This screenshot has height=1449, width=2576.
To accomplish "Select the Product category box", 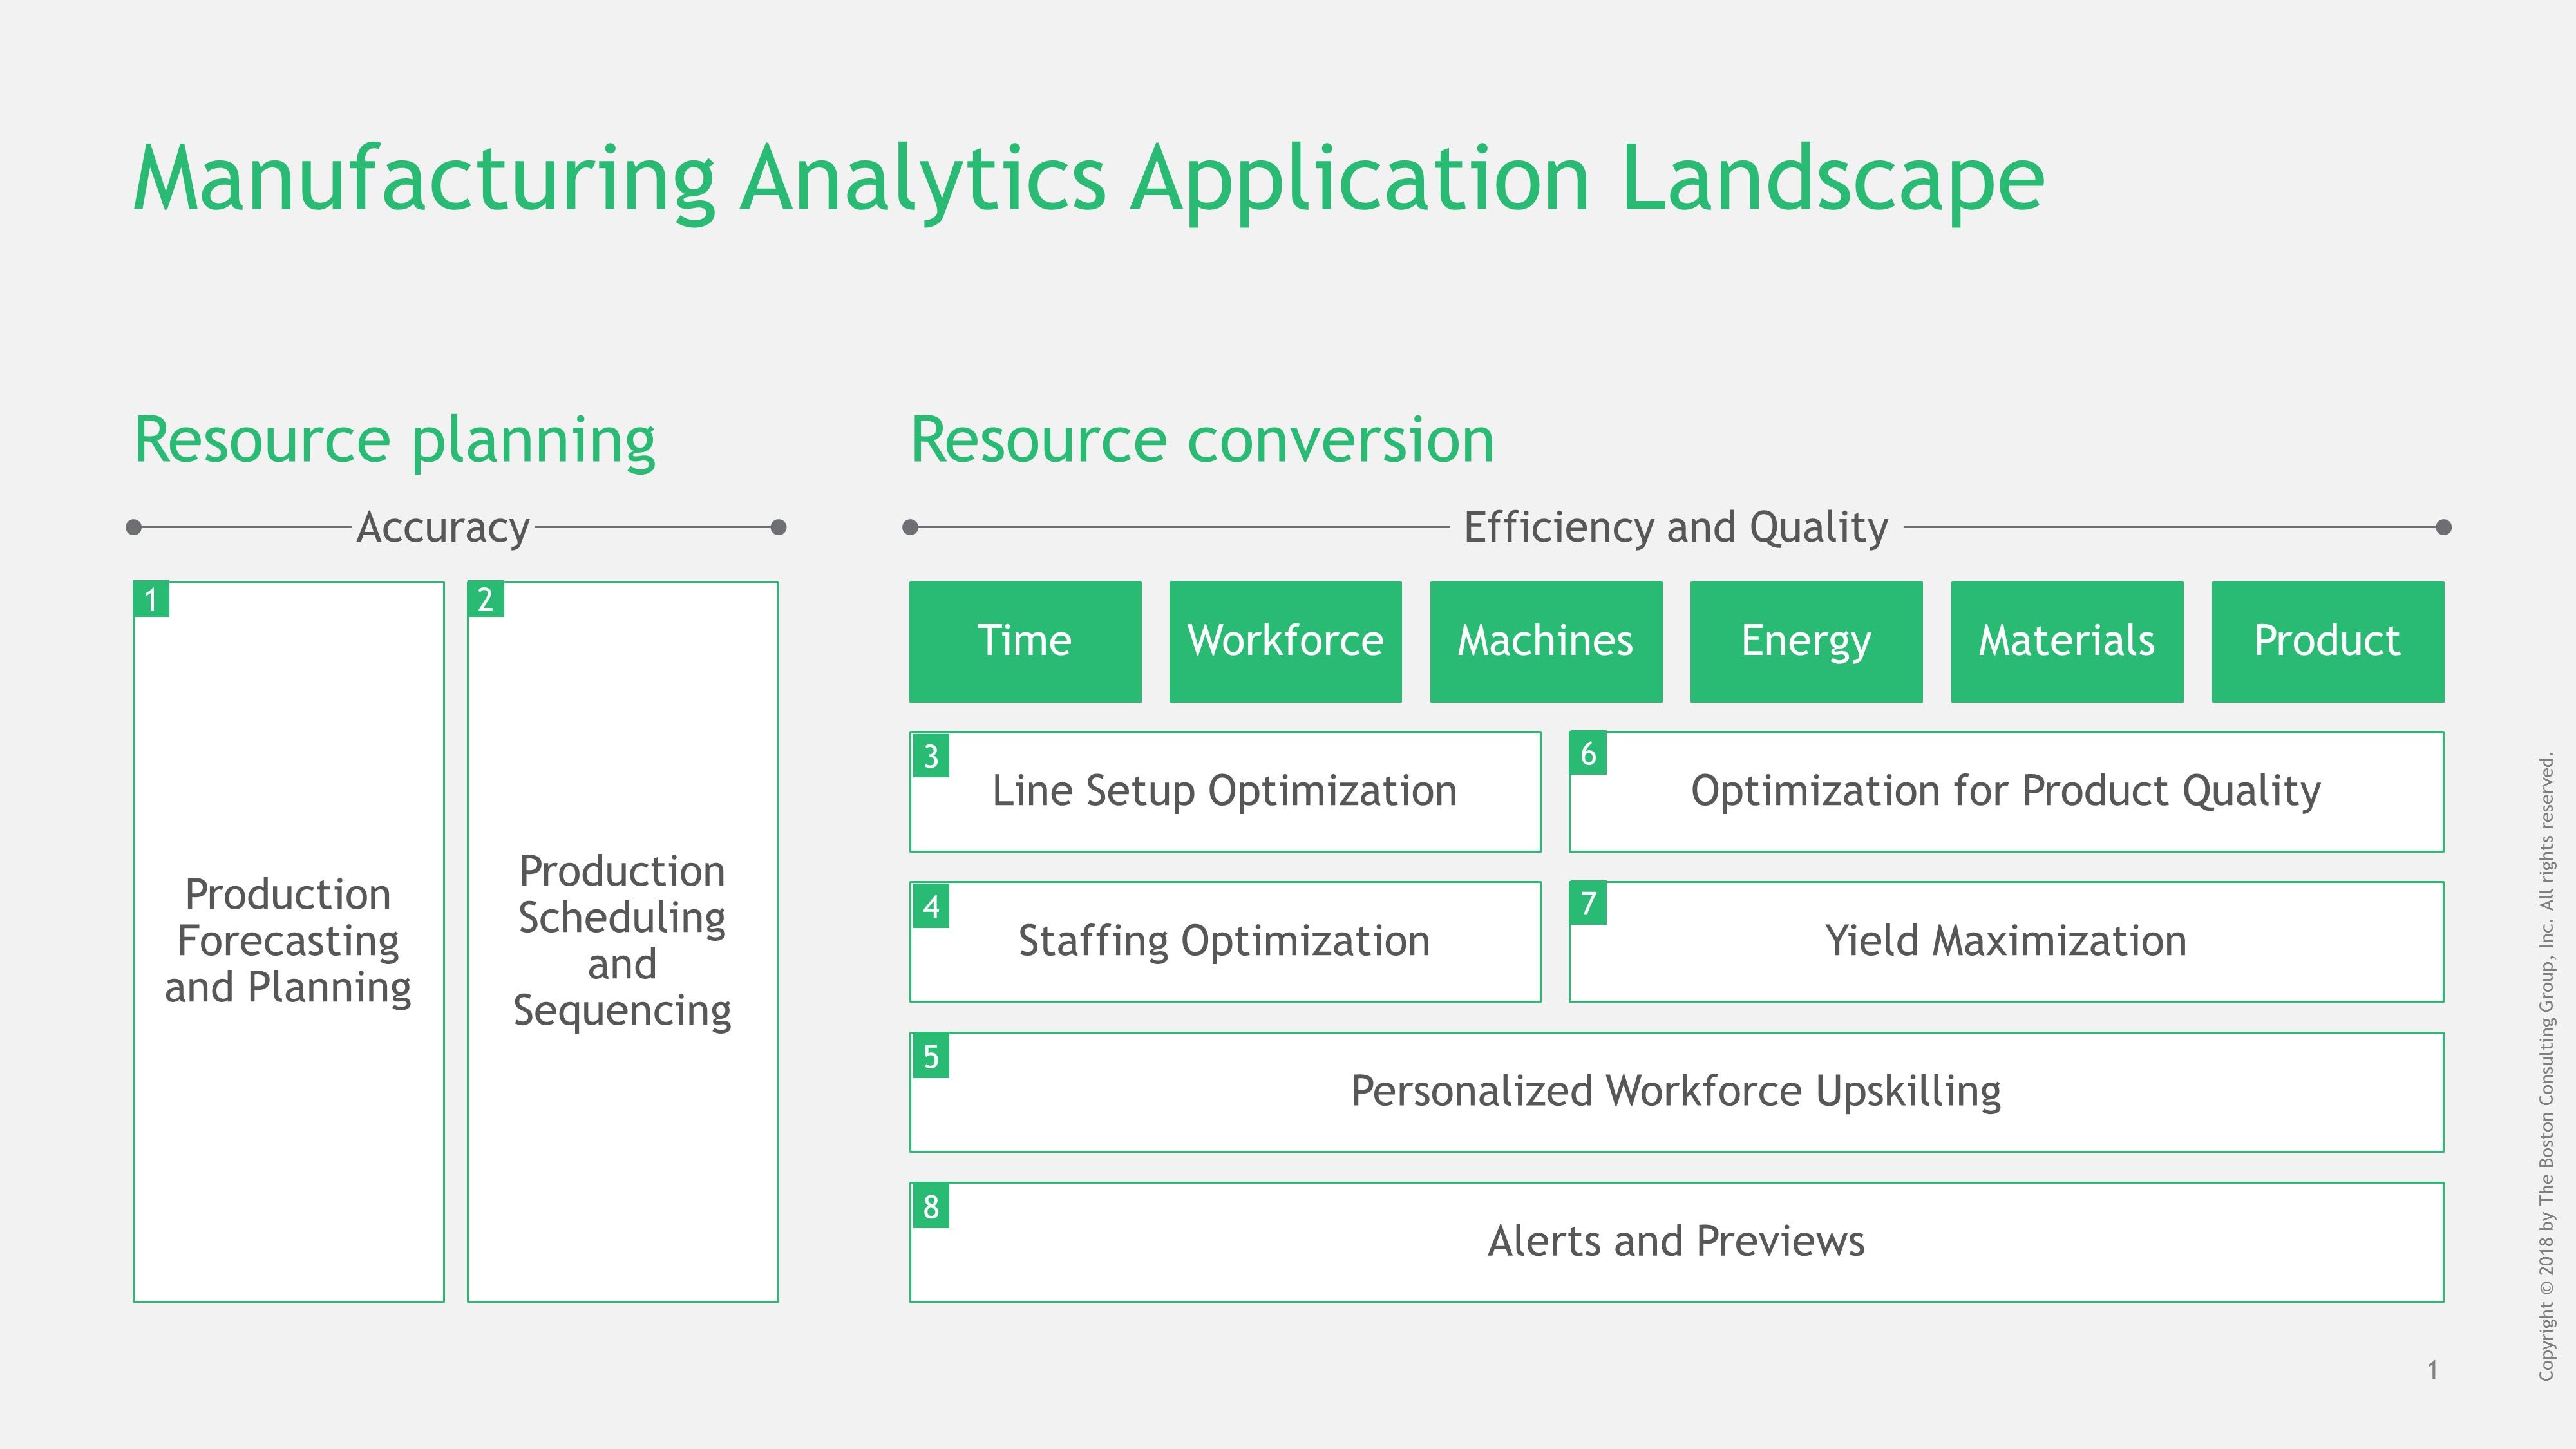I will tap(2328, 641).
